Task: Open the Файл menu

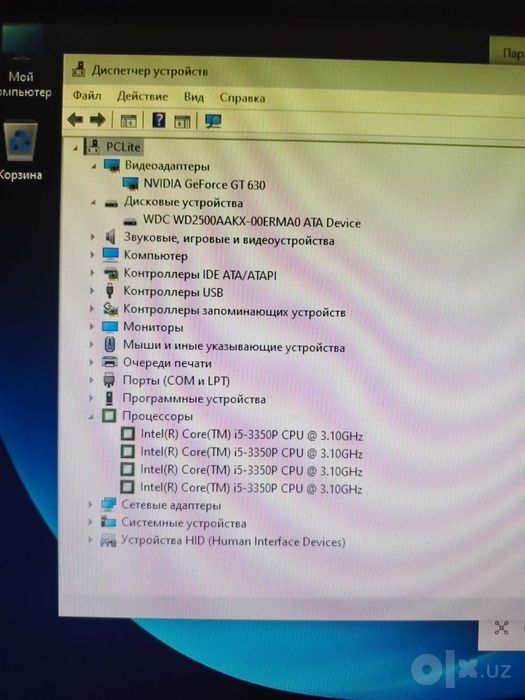Action: coord(87,96)
